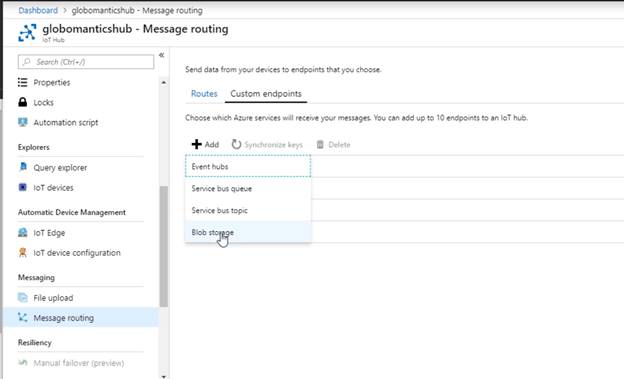Image resolution: width=624 pixels, height=379 pixels.
Task: Open Query explorer page
Action: pos(60,168)
